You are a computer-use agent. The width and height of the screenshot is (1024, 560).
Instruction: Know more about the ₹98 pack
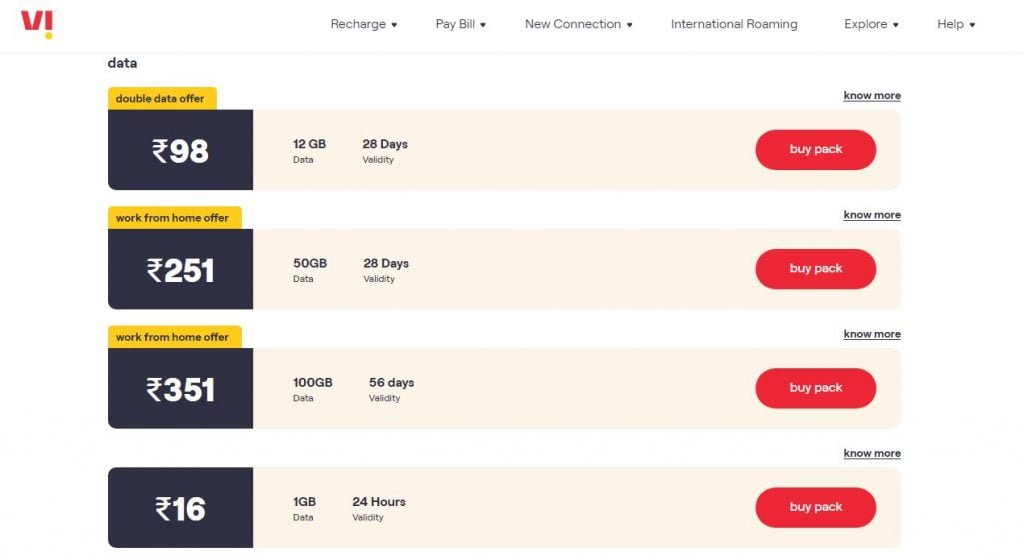pyautogui.click(x=872, y=95)
